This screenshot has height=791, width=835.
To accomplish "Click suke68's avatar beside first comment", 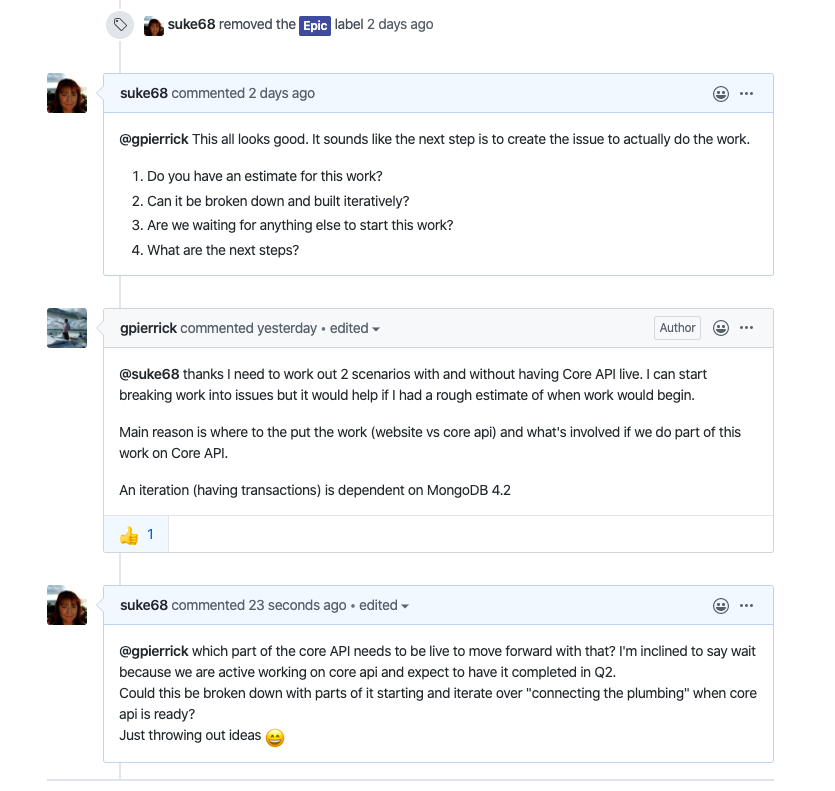I will point(67,93).
